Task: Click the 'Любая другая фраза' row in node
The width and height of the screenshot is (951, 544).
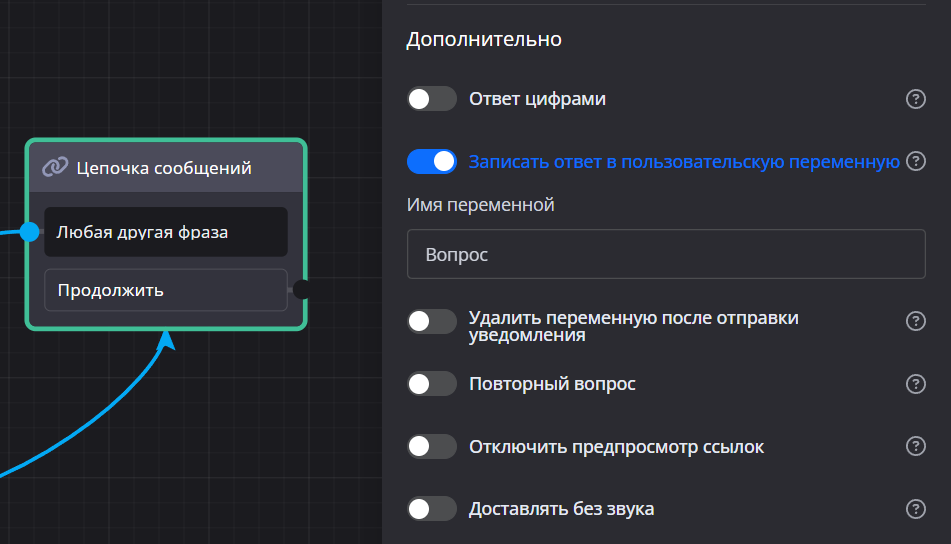Action: tap(165, 232)
